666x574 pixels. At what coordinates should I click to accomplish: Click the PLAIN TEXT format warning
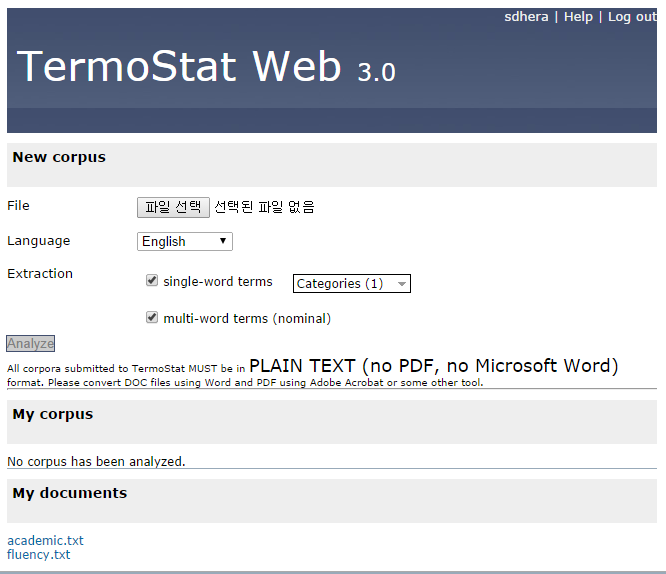tap(434, 366)
